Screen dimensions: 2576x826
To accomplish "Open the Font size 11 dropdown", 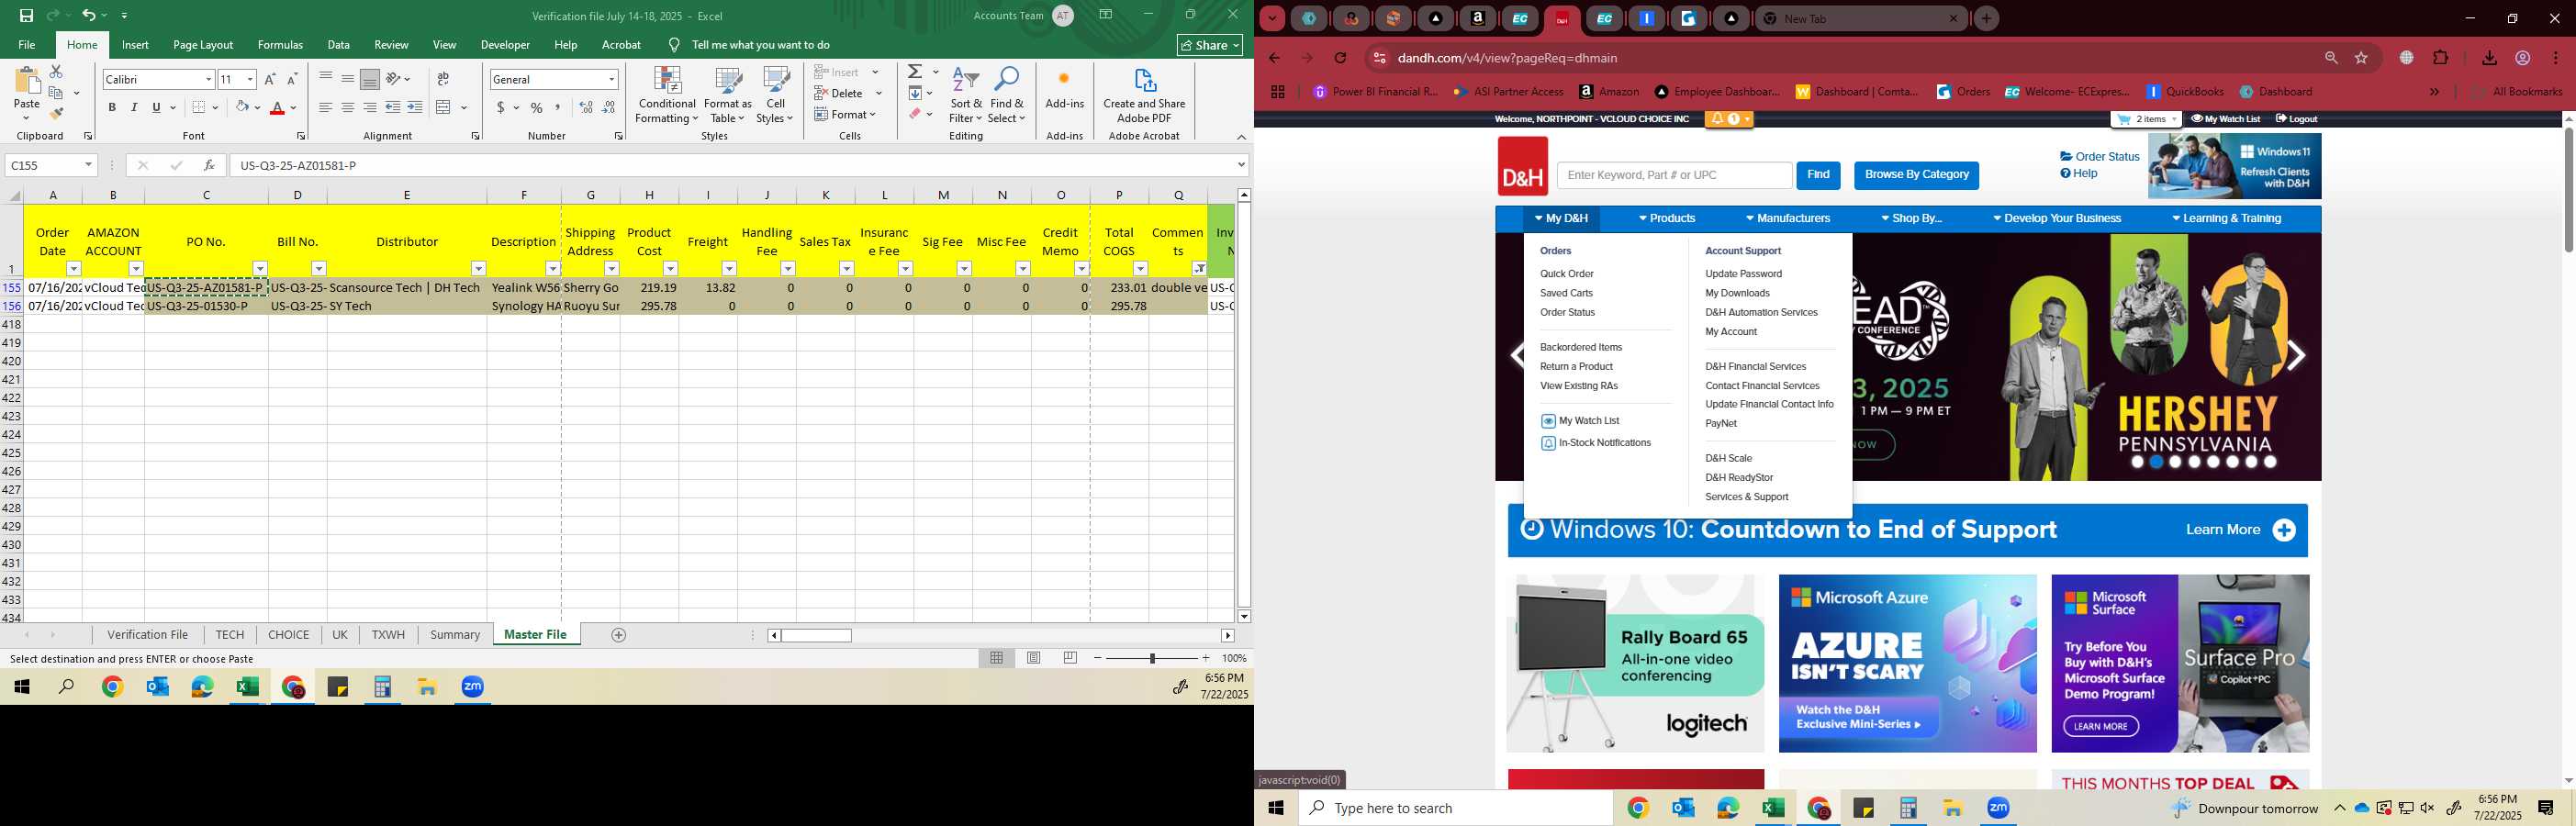I will (x=250, y=79).
